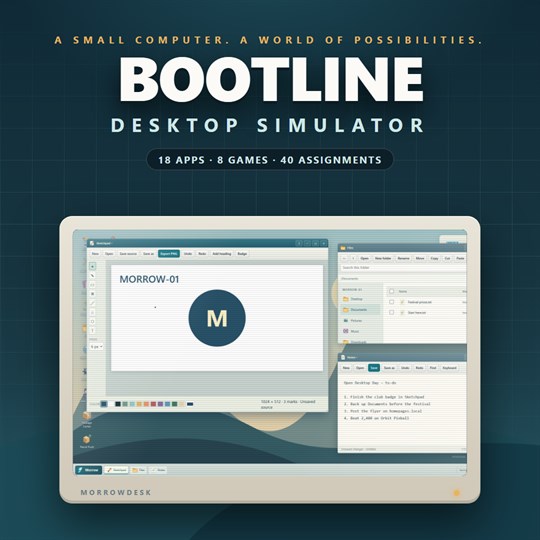Click the M badge circle on canvas
Viewport: 540px width, 540px height.
pos(217,318)
